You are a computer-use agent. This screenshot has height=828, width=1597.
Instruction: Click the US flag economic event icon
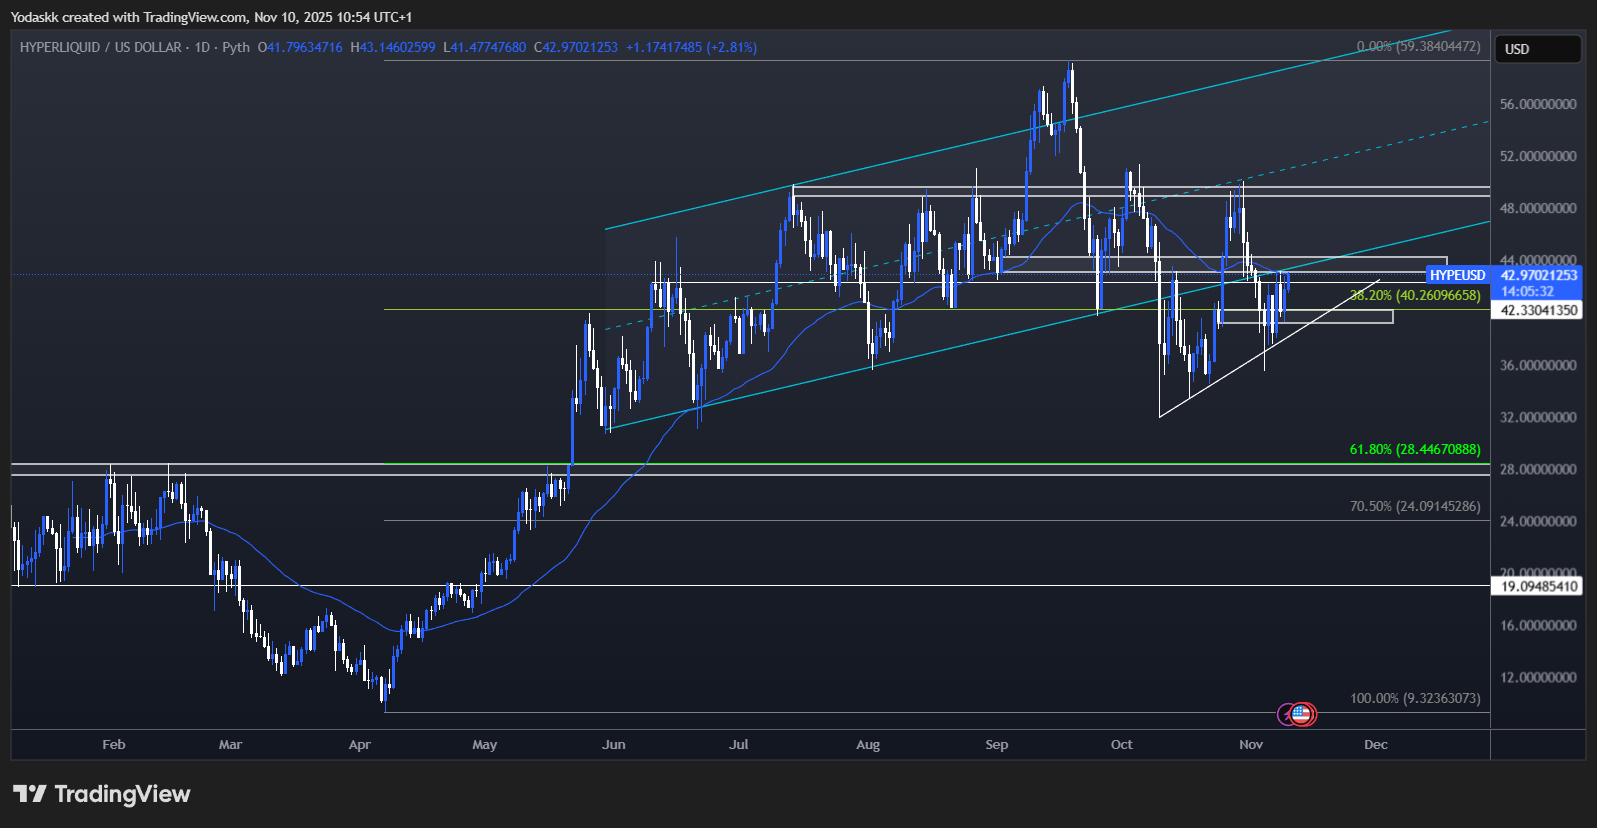pos(1301,714)
